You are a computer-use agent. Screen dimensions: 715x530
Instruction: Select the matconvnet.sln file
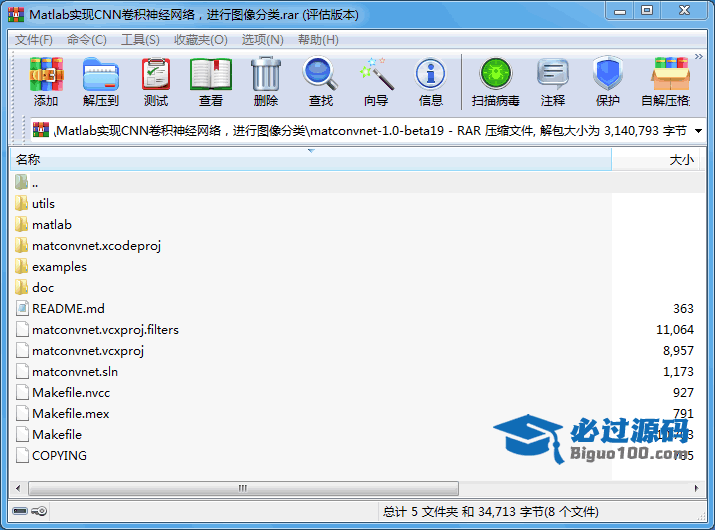click(x=75, y=371)
